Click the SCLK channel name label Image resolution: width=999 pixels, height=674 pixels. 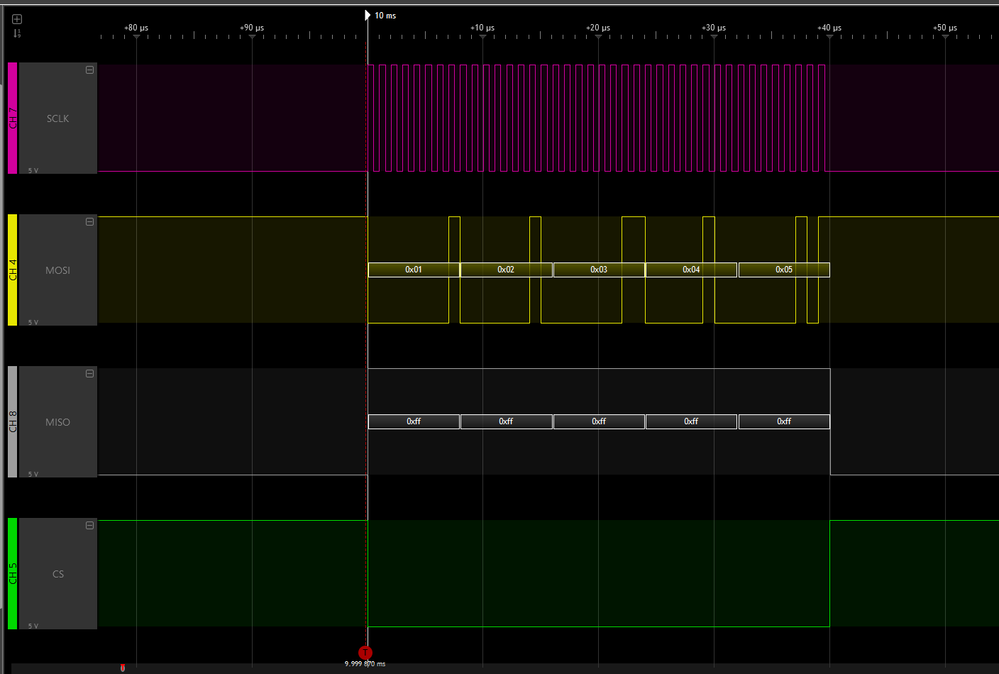tap(56, 118)
